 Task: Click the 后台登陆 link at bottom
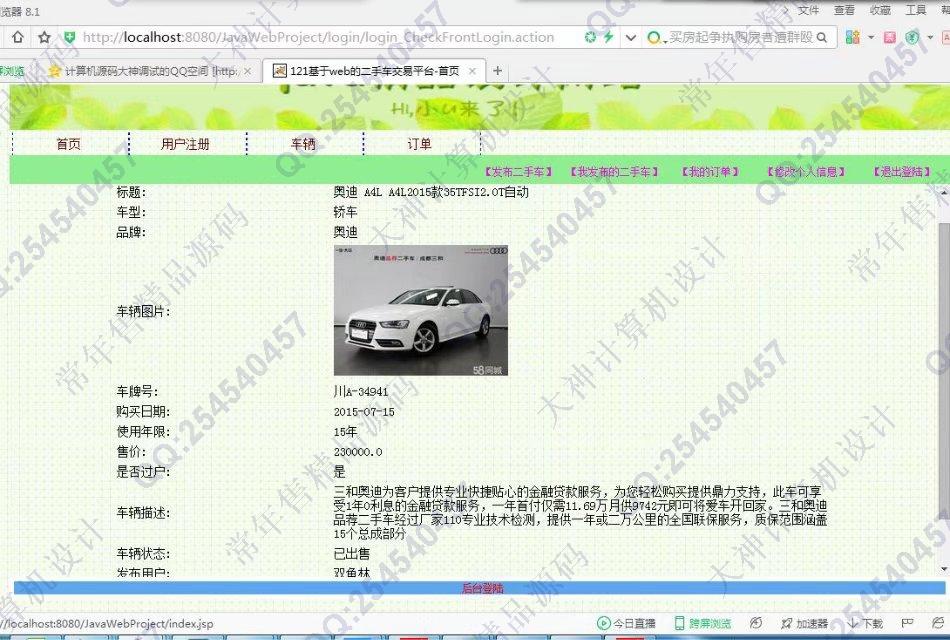[x=482, y=588]
